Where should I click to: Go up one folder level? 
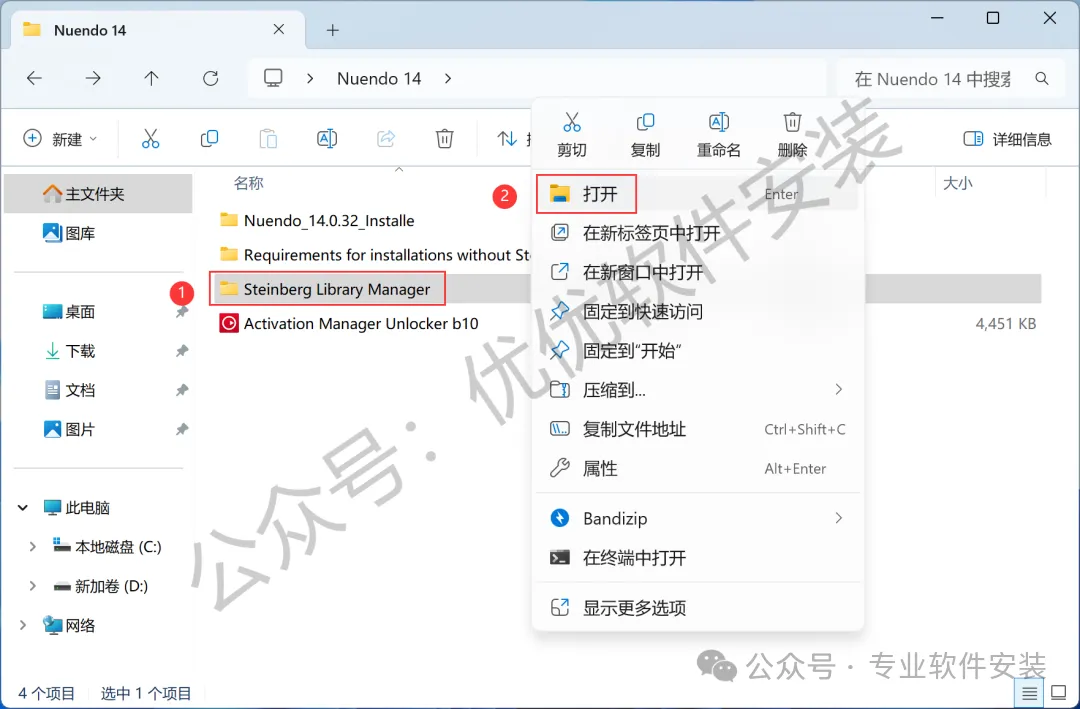coord(152,79)
